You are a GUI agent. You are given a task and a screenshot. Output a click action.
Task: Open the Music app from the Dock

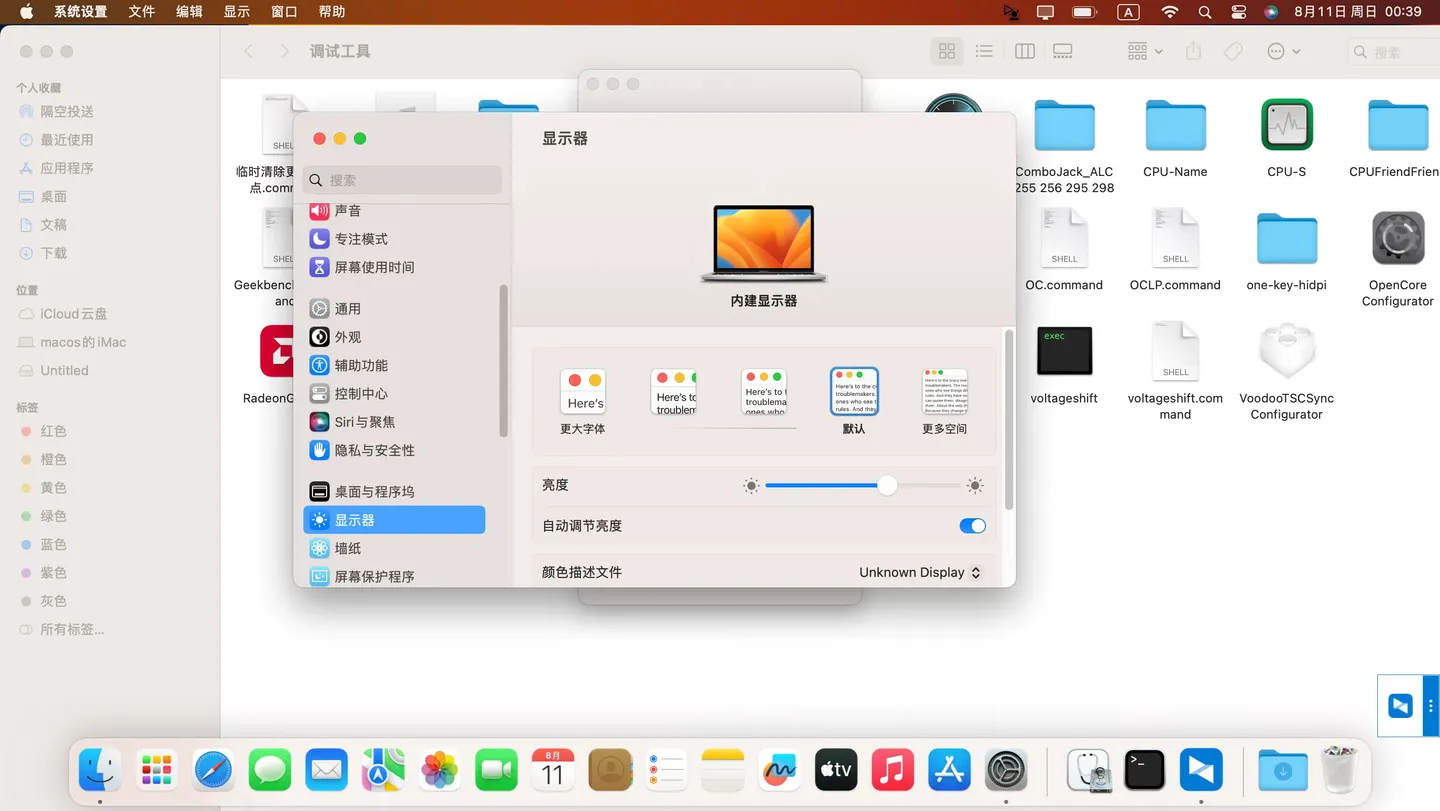coord(892,770)
